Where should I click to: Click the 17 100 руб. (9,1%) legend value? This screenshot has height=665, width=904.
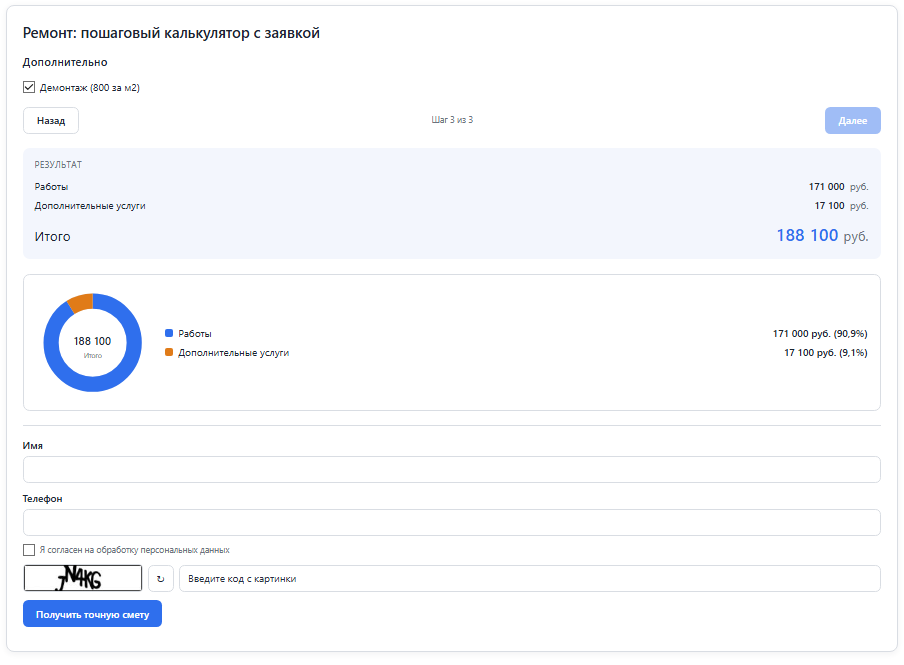click(x=826, y=352)
